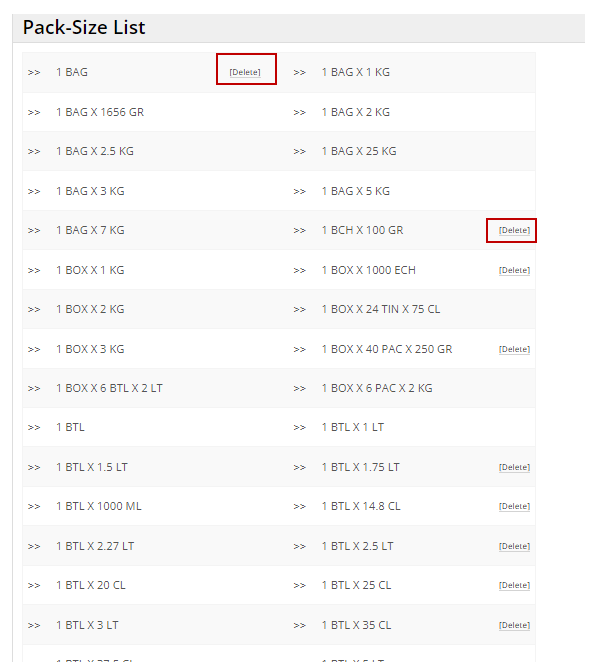612x667 pixels.
Task: Click the >> arrow next to 1 BTL
Action: tap(34, 427)
